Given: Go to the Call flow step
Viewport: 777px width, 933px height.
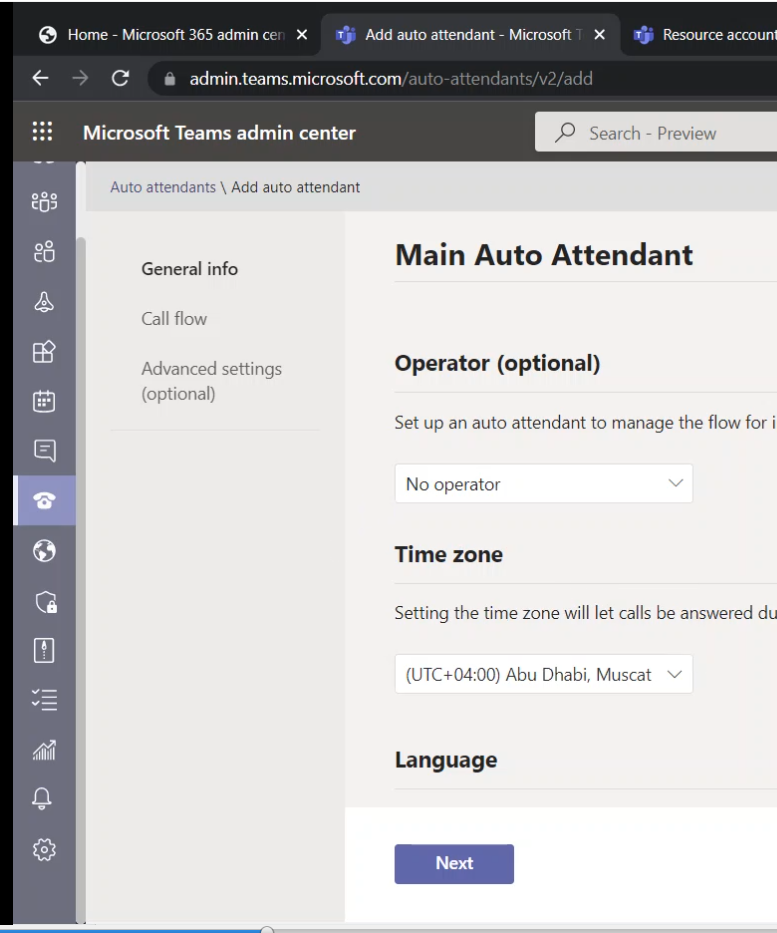Looking at the screenshot, I should (174, 319).
